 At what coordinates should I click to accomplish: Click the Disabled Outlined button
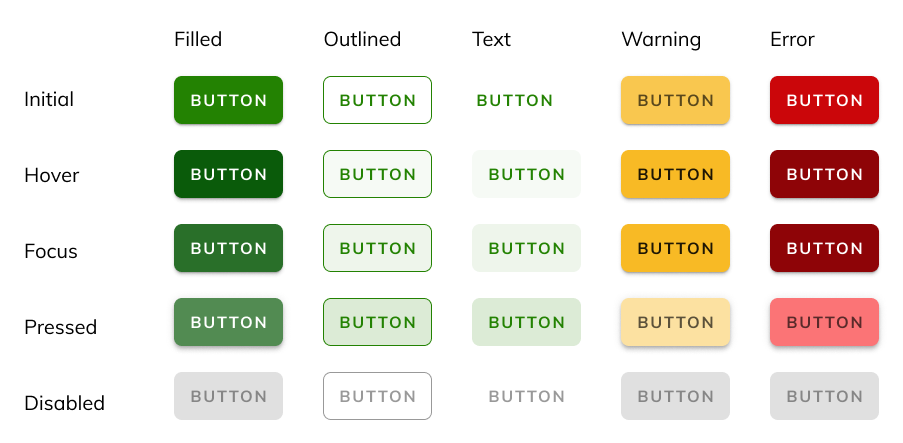[x=377, y=396]
